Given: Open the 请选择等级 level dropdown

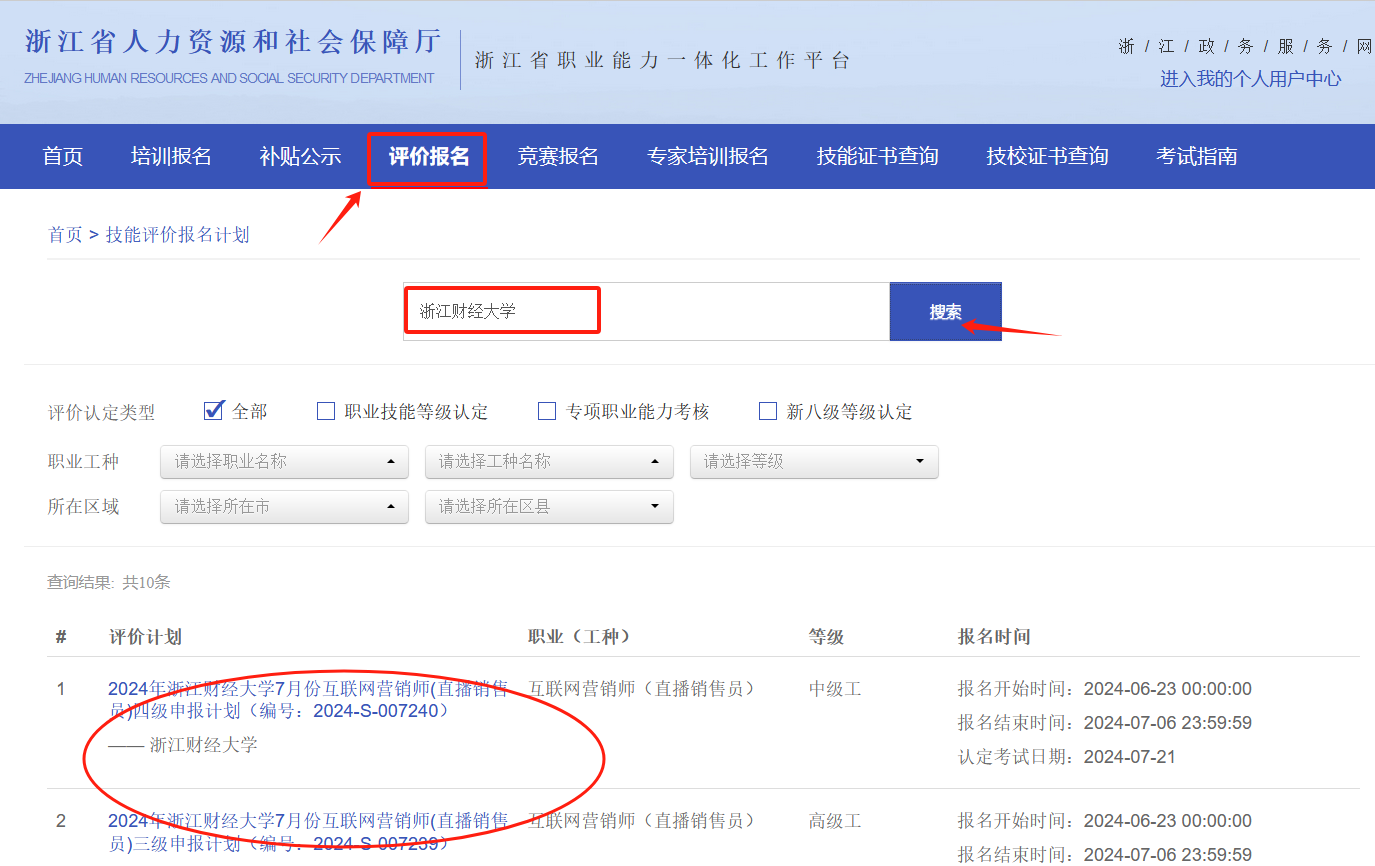Looking at the screenshot, I should click(814, 462).
